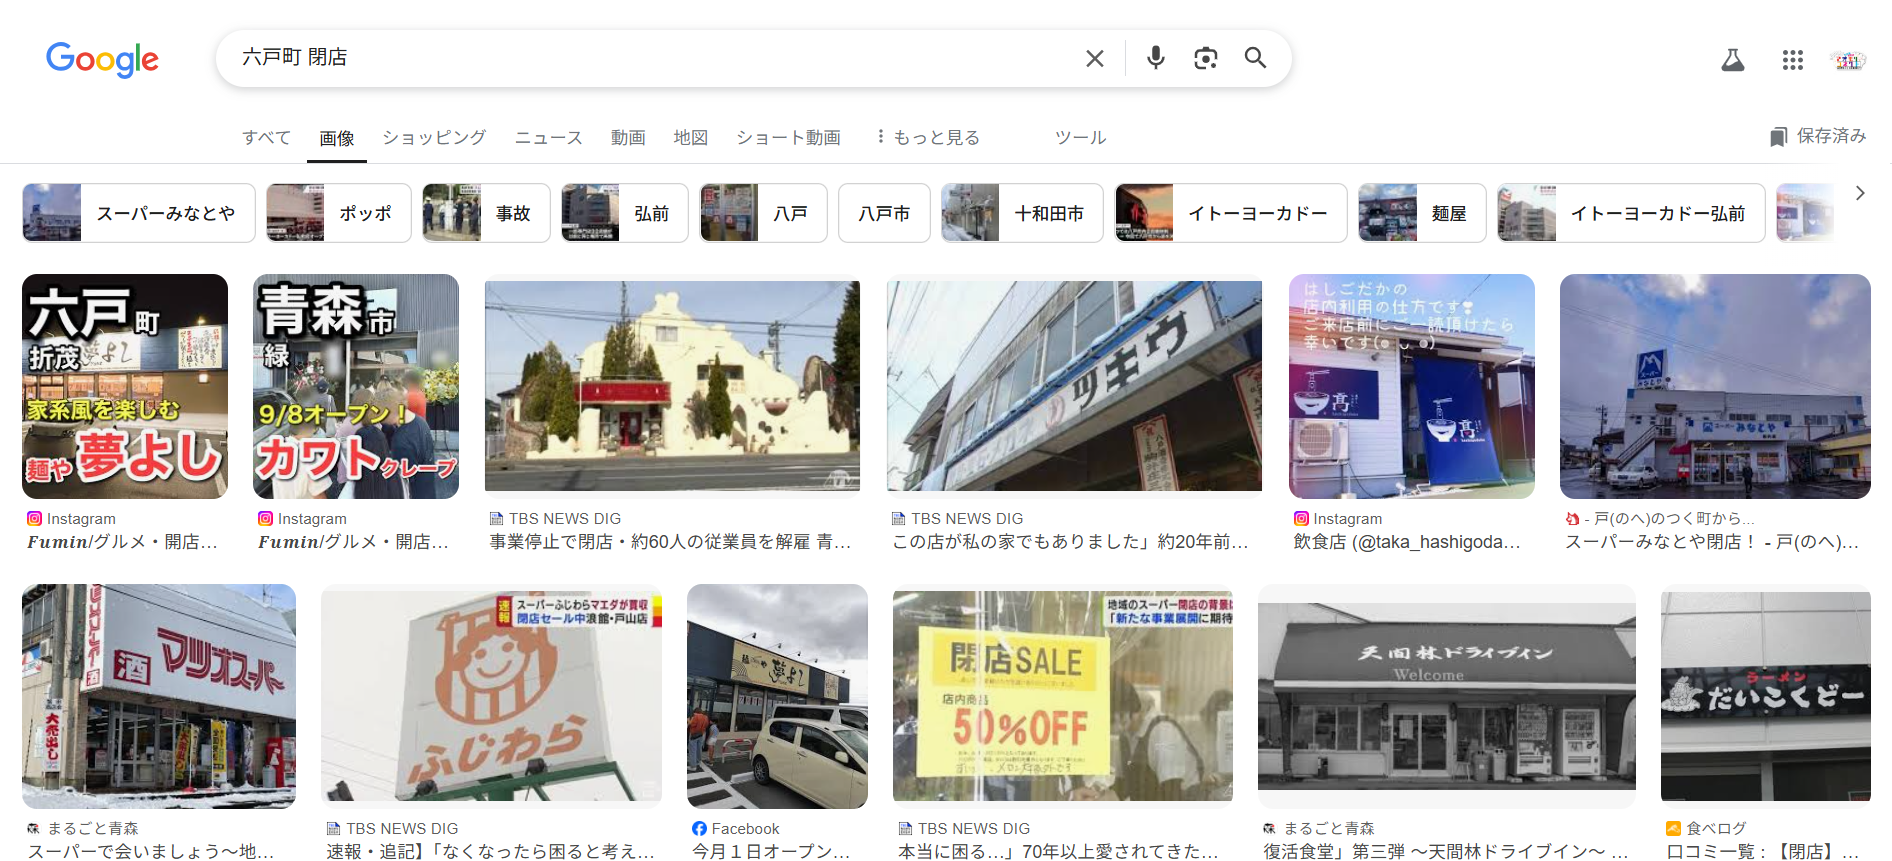Image resolution: width=1892 pixels, height=861 pixels.
Task: Filter by 十和田市 chip
Action: coord(1022,213)
